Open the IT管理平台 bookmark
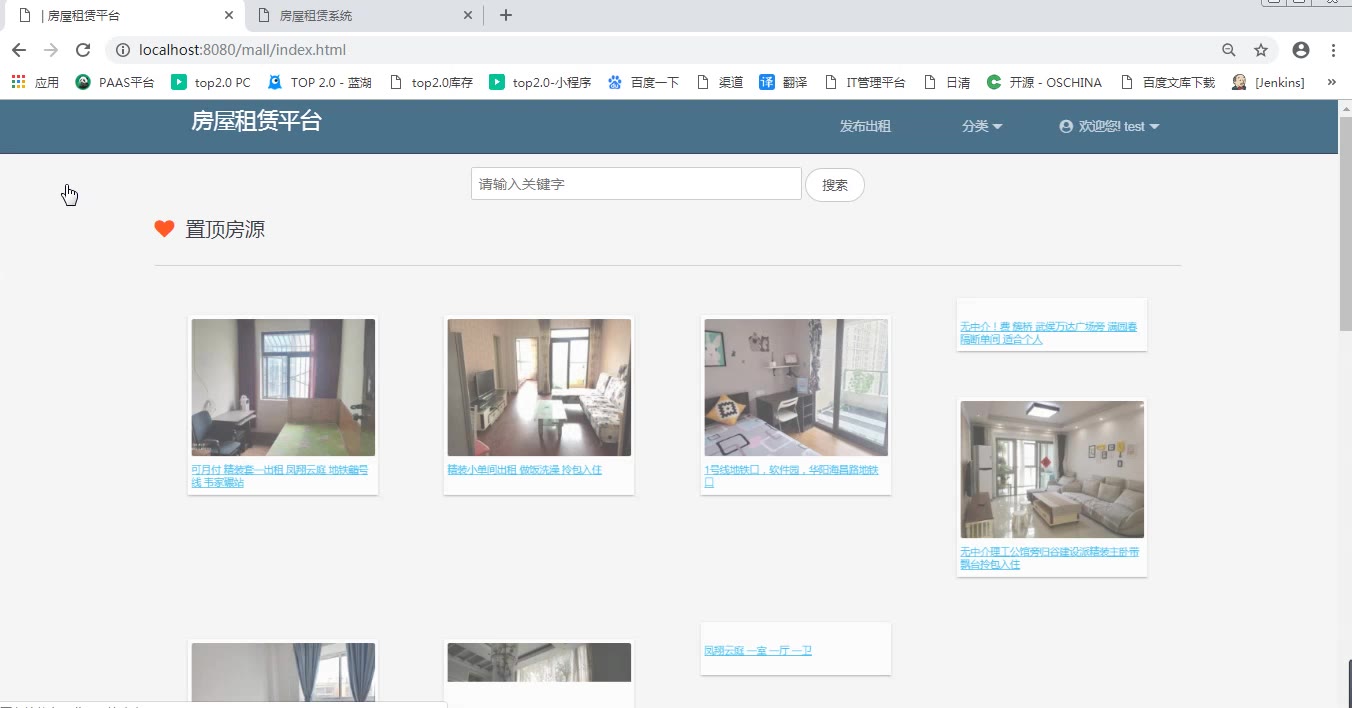Viewport: 1352px width, 708px height. click(x=864, y=82)
